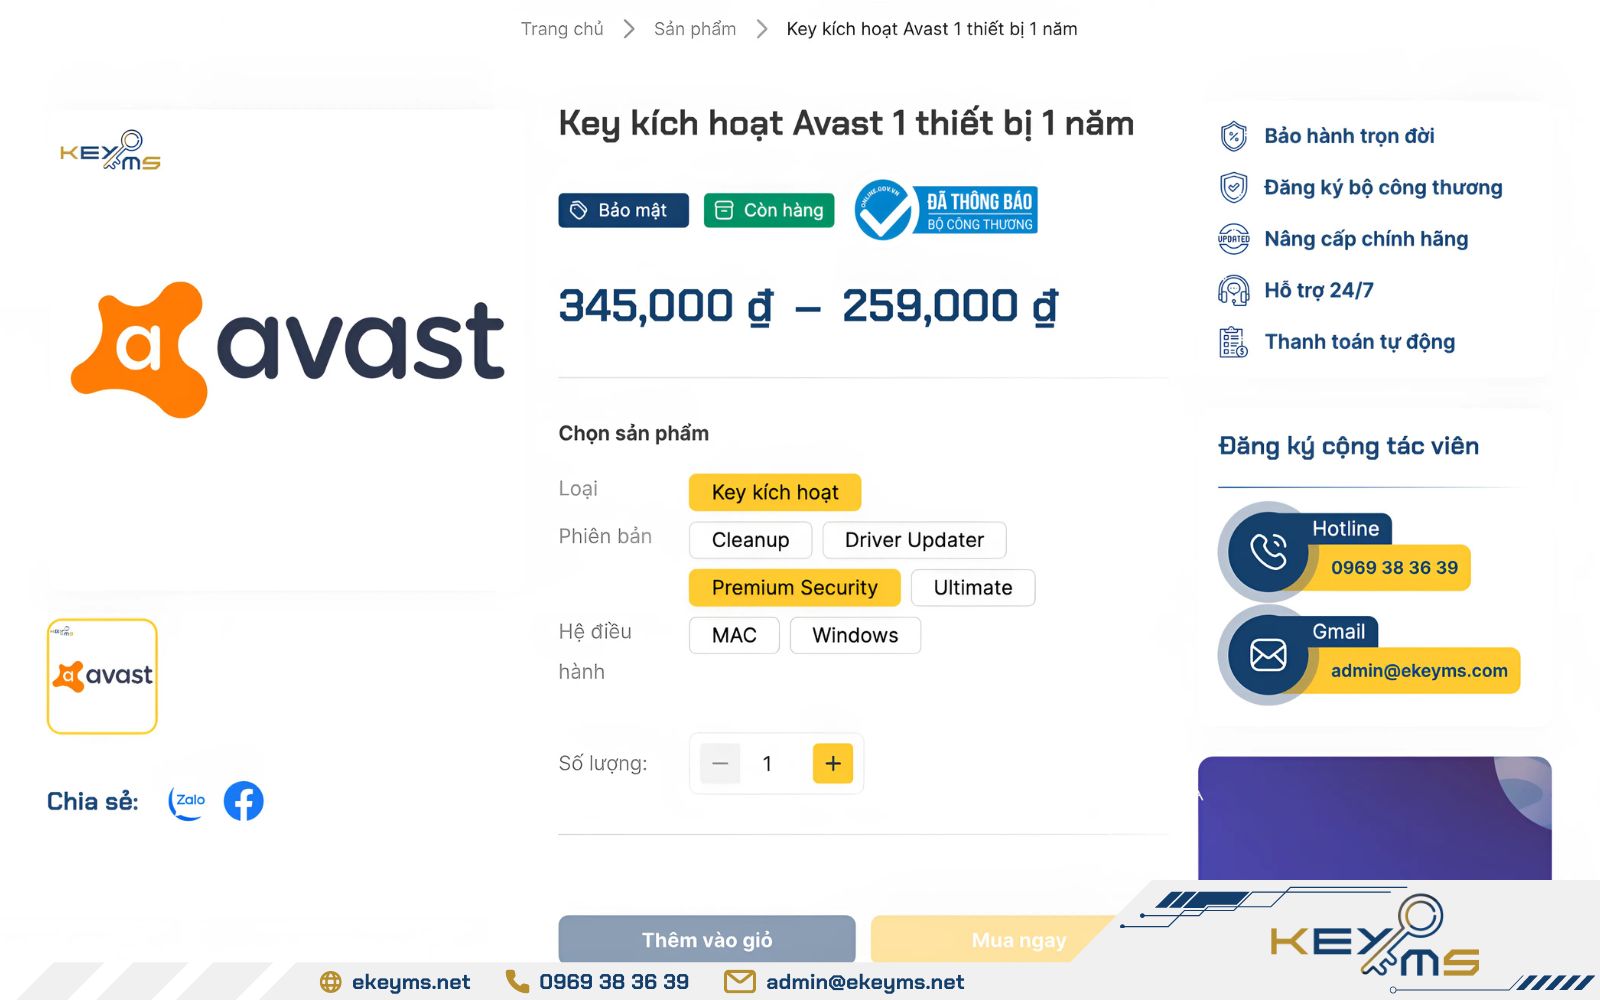This screenshot has height=1000, width=1600.
Task: Decrease quantity with the minus button
Action: [x=720, y=764]
